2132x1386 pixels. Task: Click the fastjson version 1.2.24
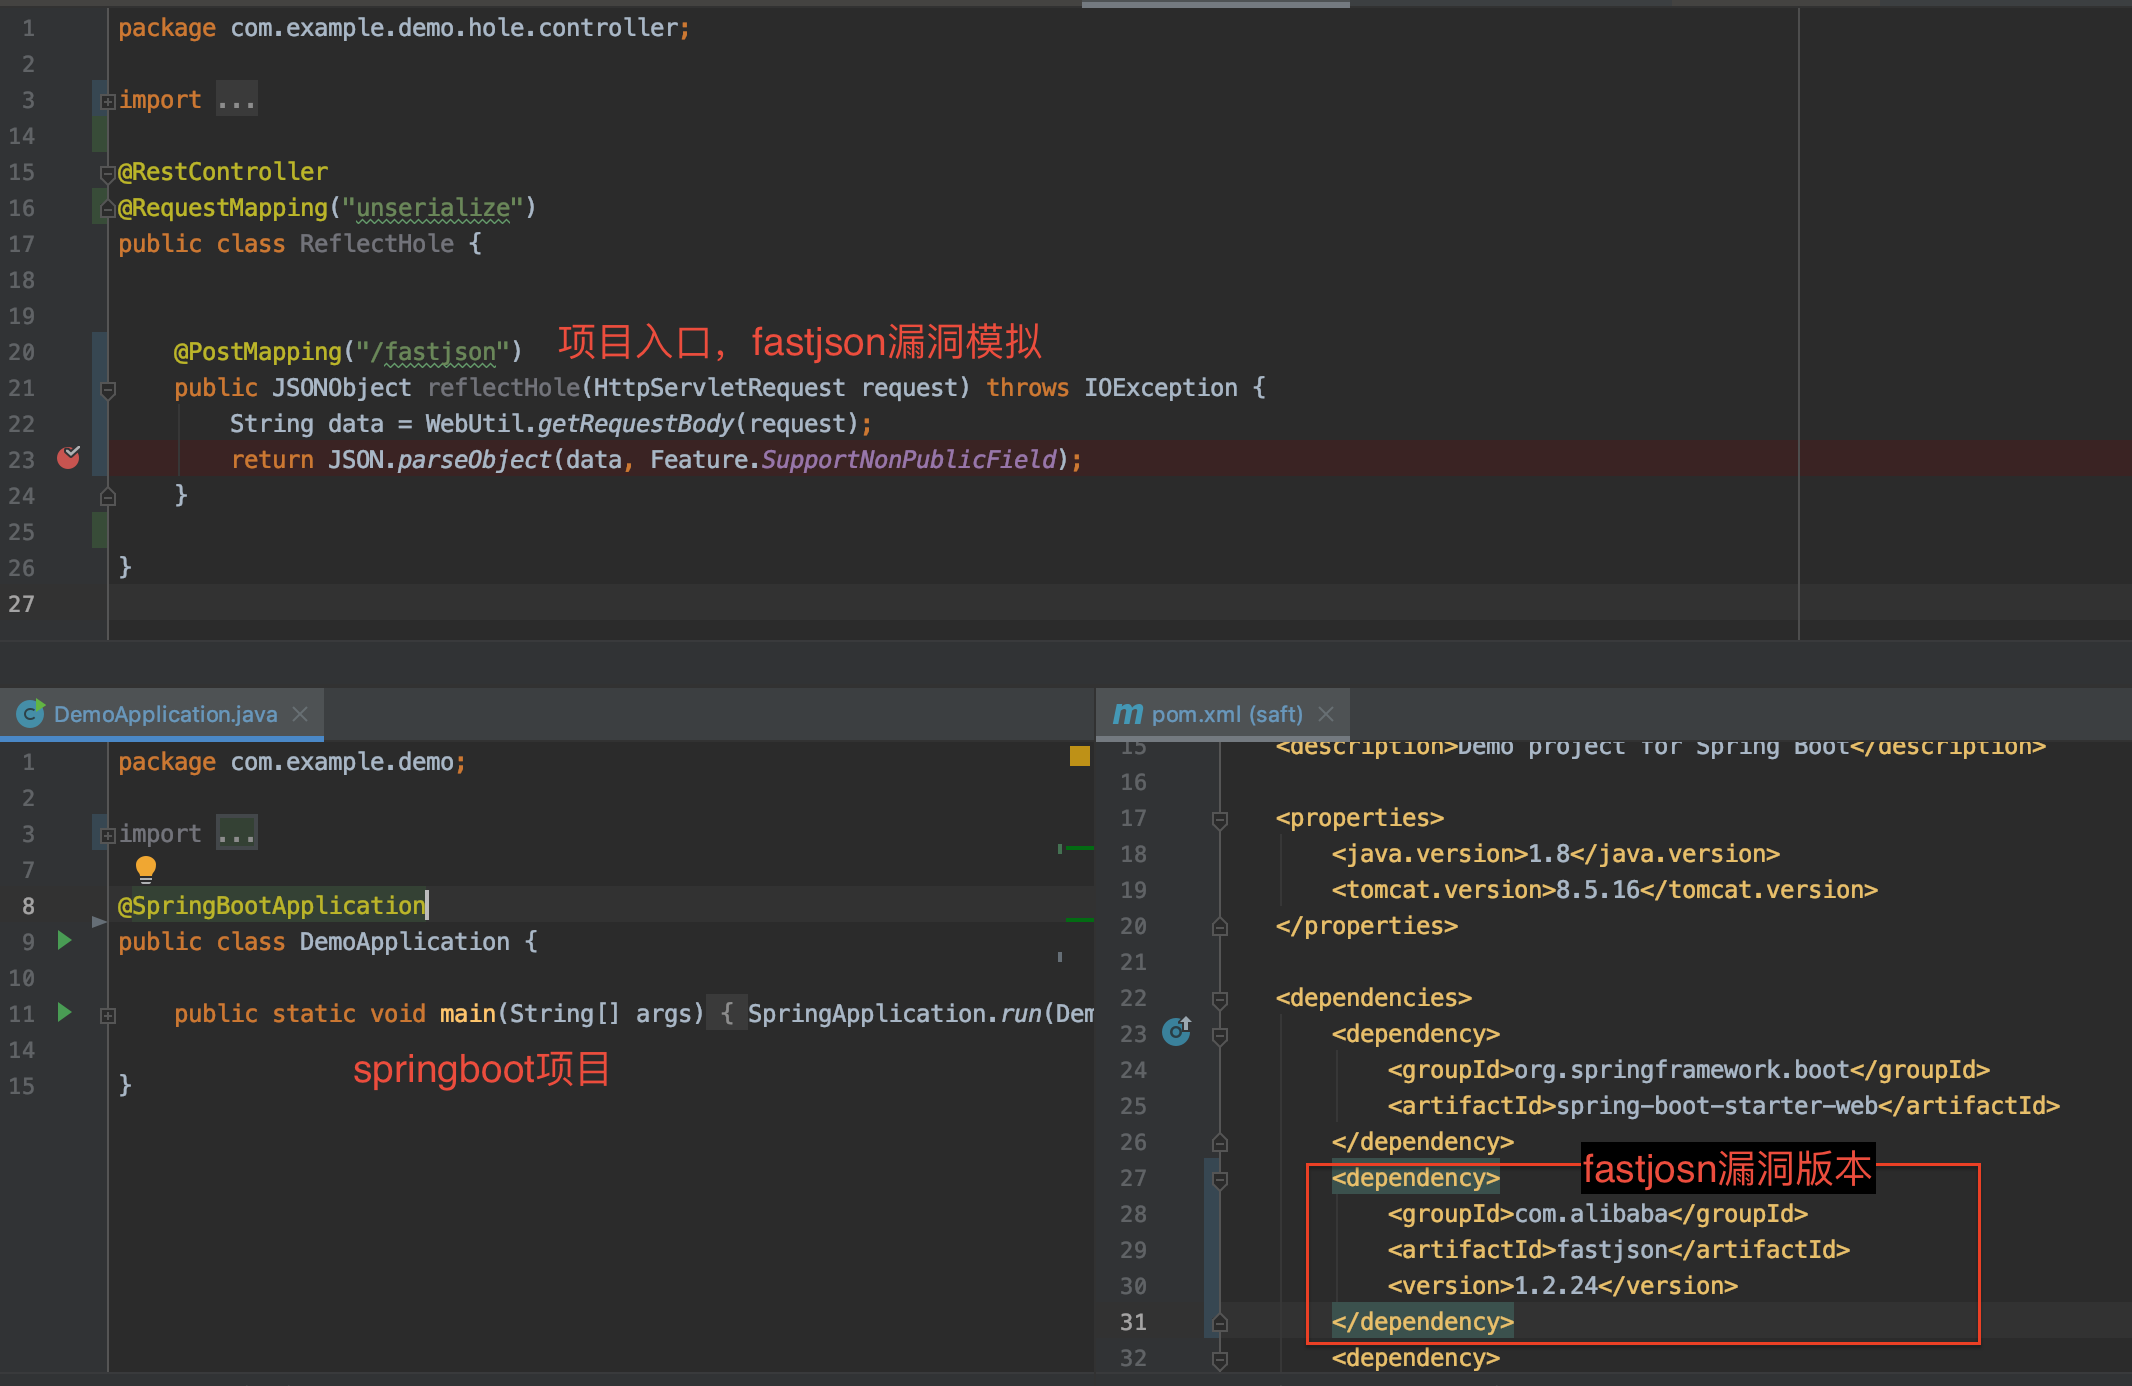click(x=1556, y=1285)
